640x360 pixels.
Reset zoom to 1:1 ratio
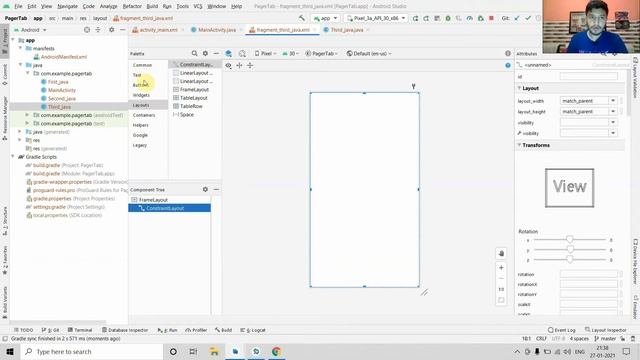[x=501, y=289]
